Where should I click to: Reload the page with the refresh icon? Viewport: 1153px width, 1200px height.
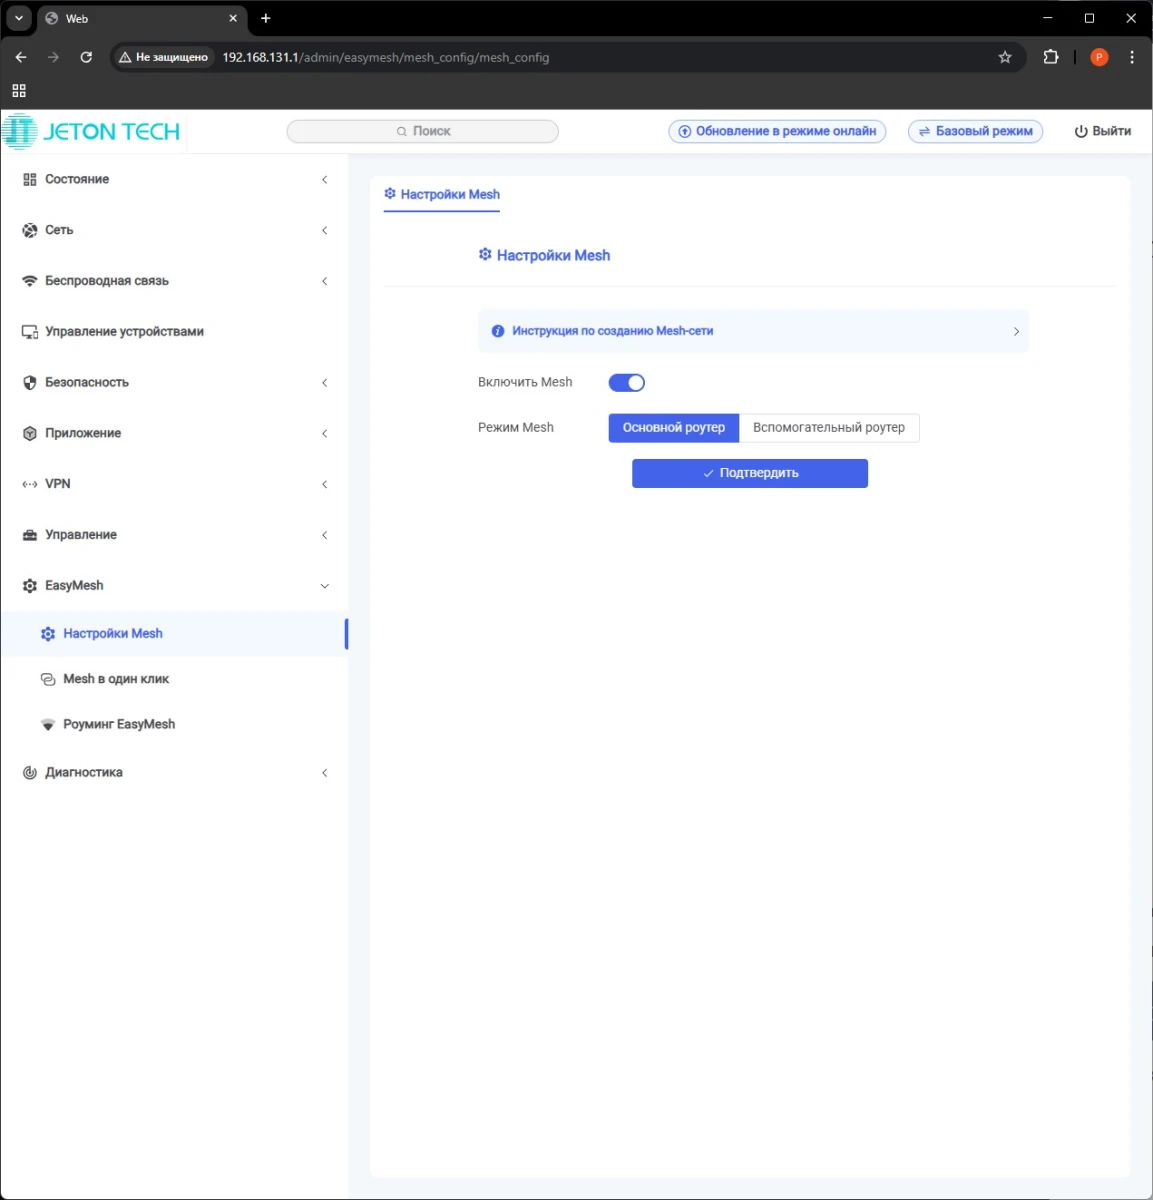(x=86, y=57)
